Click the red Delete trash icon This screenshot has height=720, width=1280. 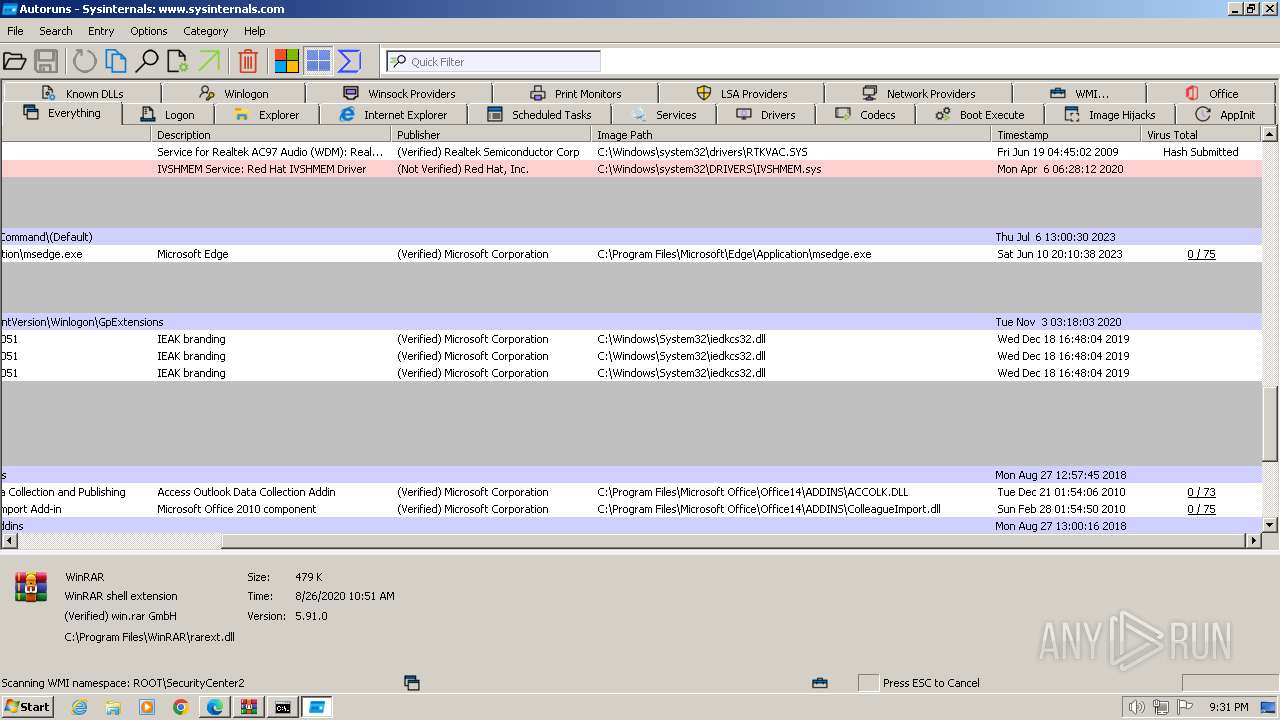click(x=248, y=61)
